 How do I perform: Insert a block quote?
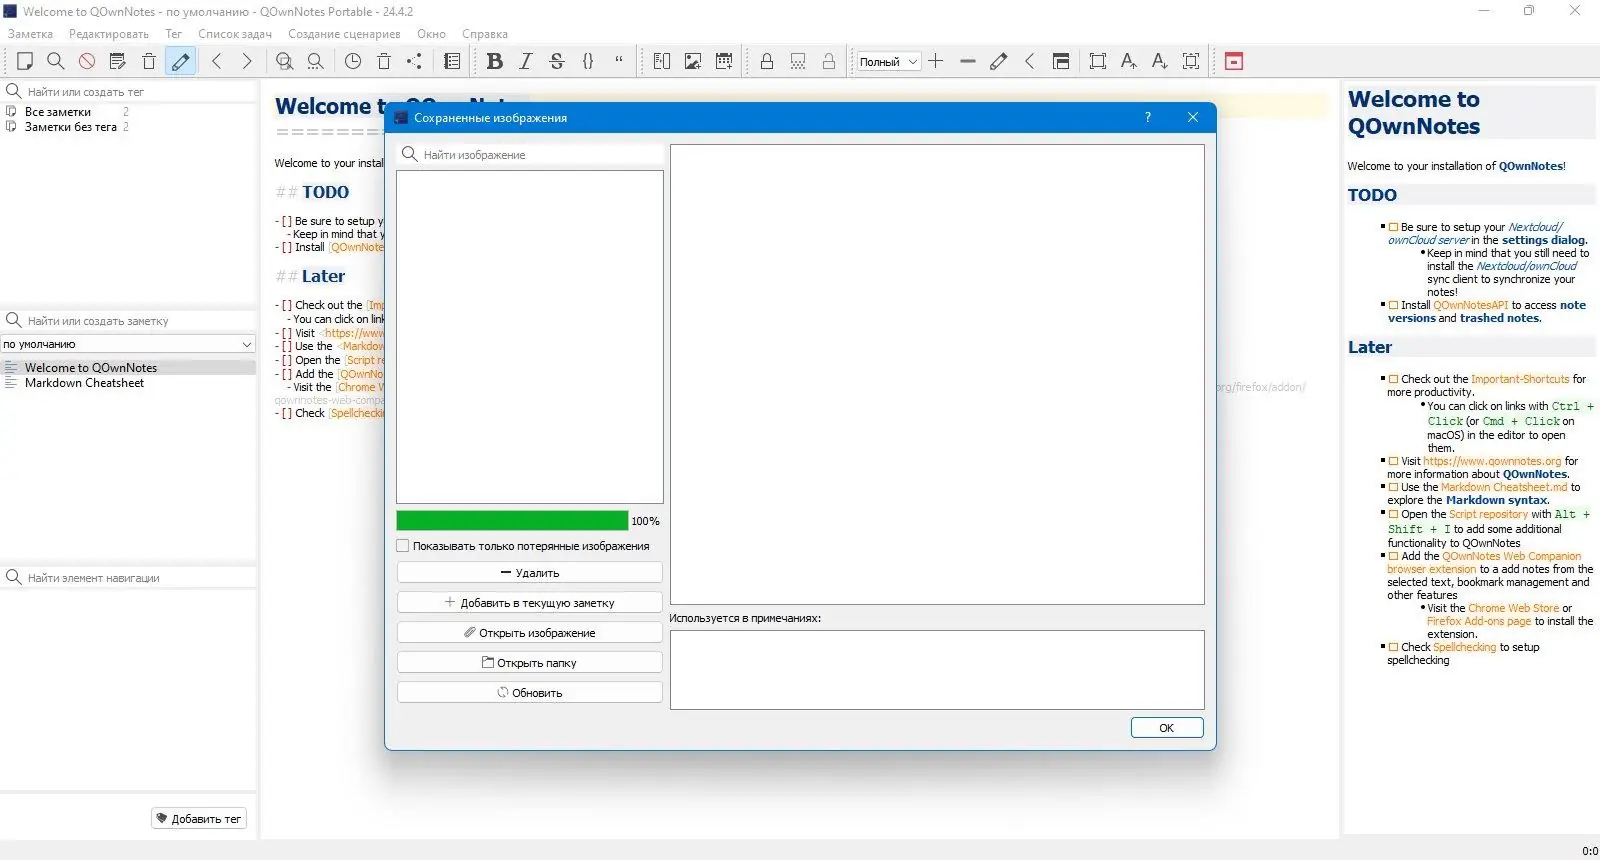tap(619, 61)
